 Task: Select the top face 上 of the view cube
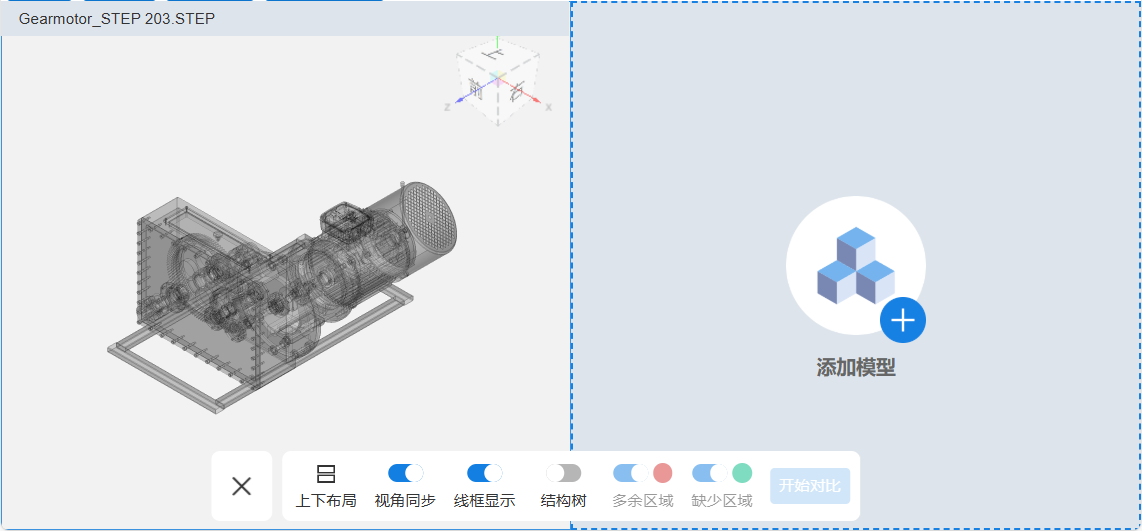pos(492,55)
